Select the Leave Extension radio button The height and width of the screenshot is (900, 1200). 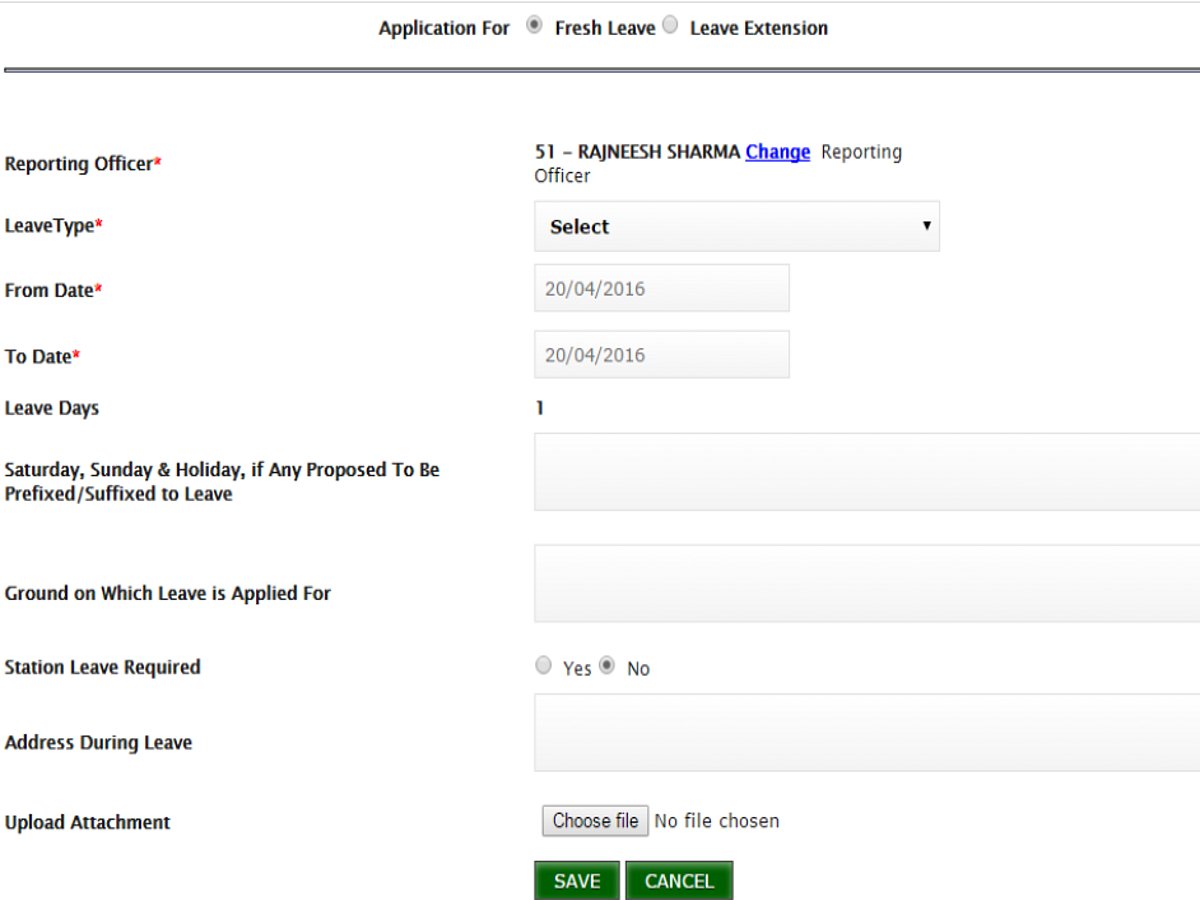coord(670,26)
